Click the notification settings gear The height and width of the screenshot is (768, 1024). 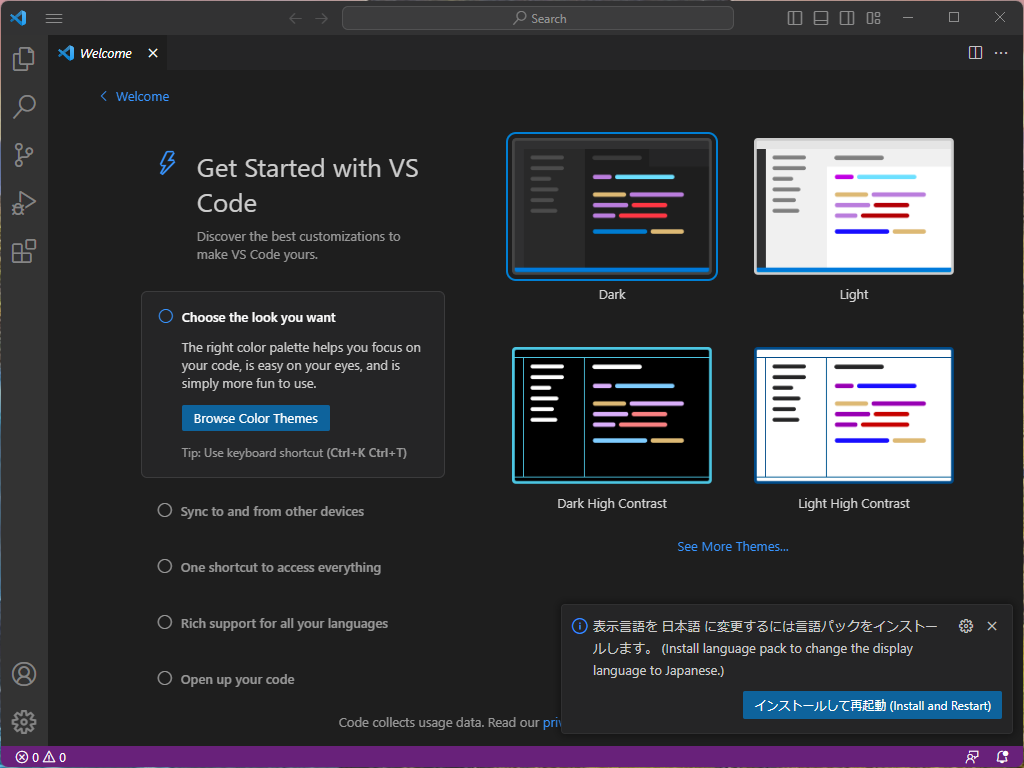(965, 625)
